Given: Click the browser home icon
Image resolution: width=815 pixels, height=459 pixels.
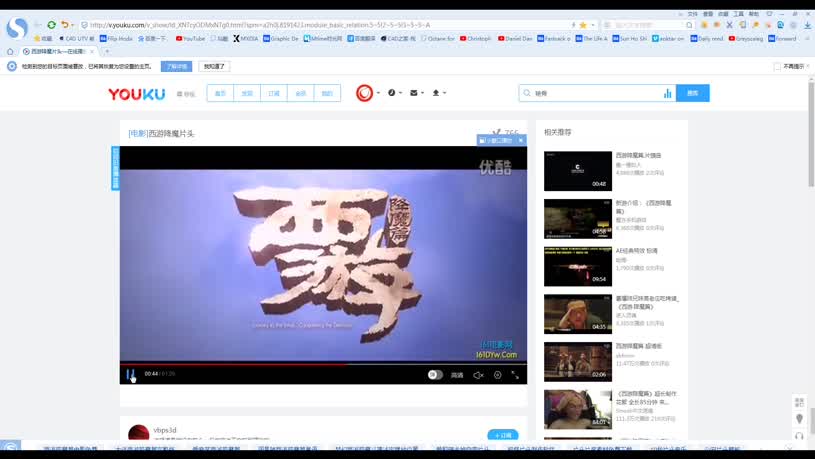Looking at the screenshot, I should (10, 51).
